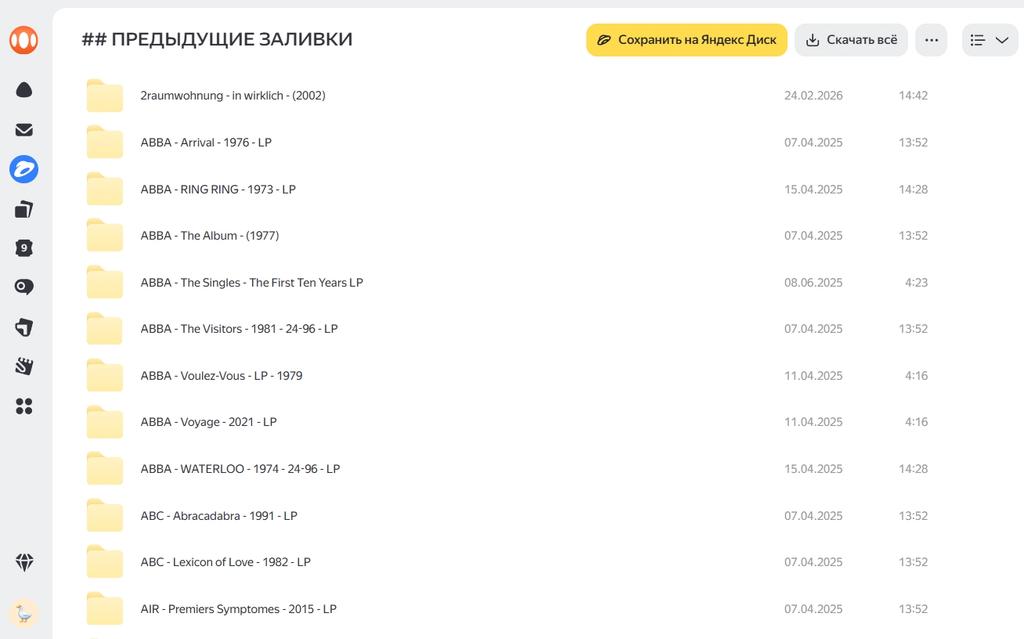1024x639 pixels.
Task: Open the Documents stacked-pages sidebar icon
Action: 24,209
